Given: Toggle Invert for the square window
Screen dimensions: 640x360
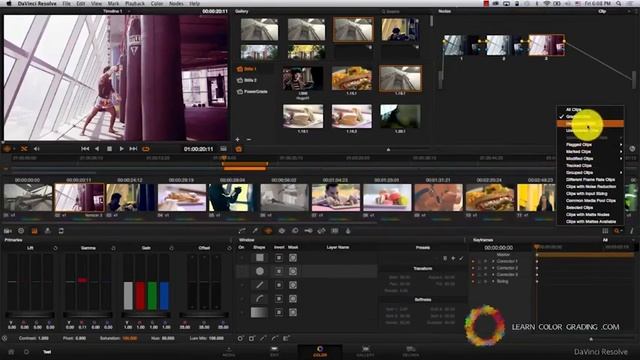Looking at the screenshot, I should (279, 258).
